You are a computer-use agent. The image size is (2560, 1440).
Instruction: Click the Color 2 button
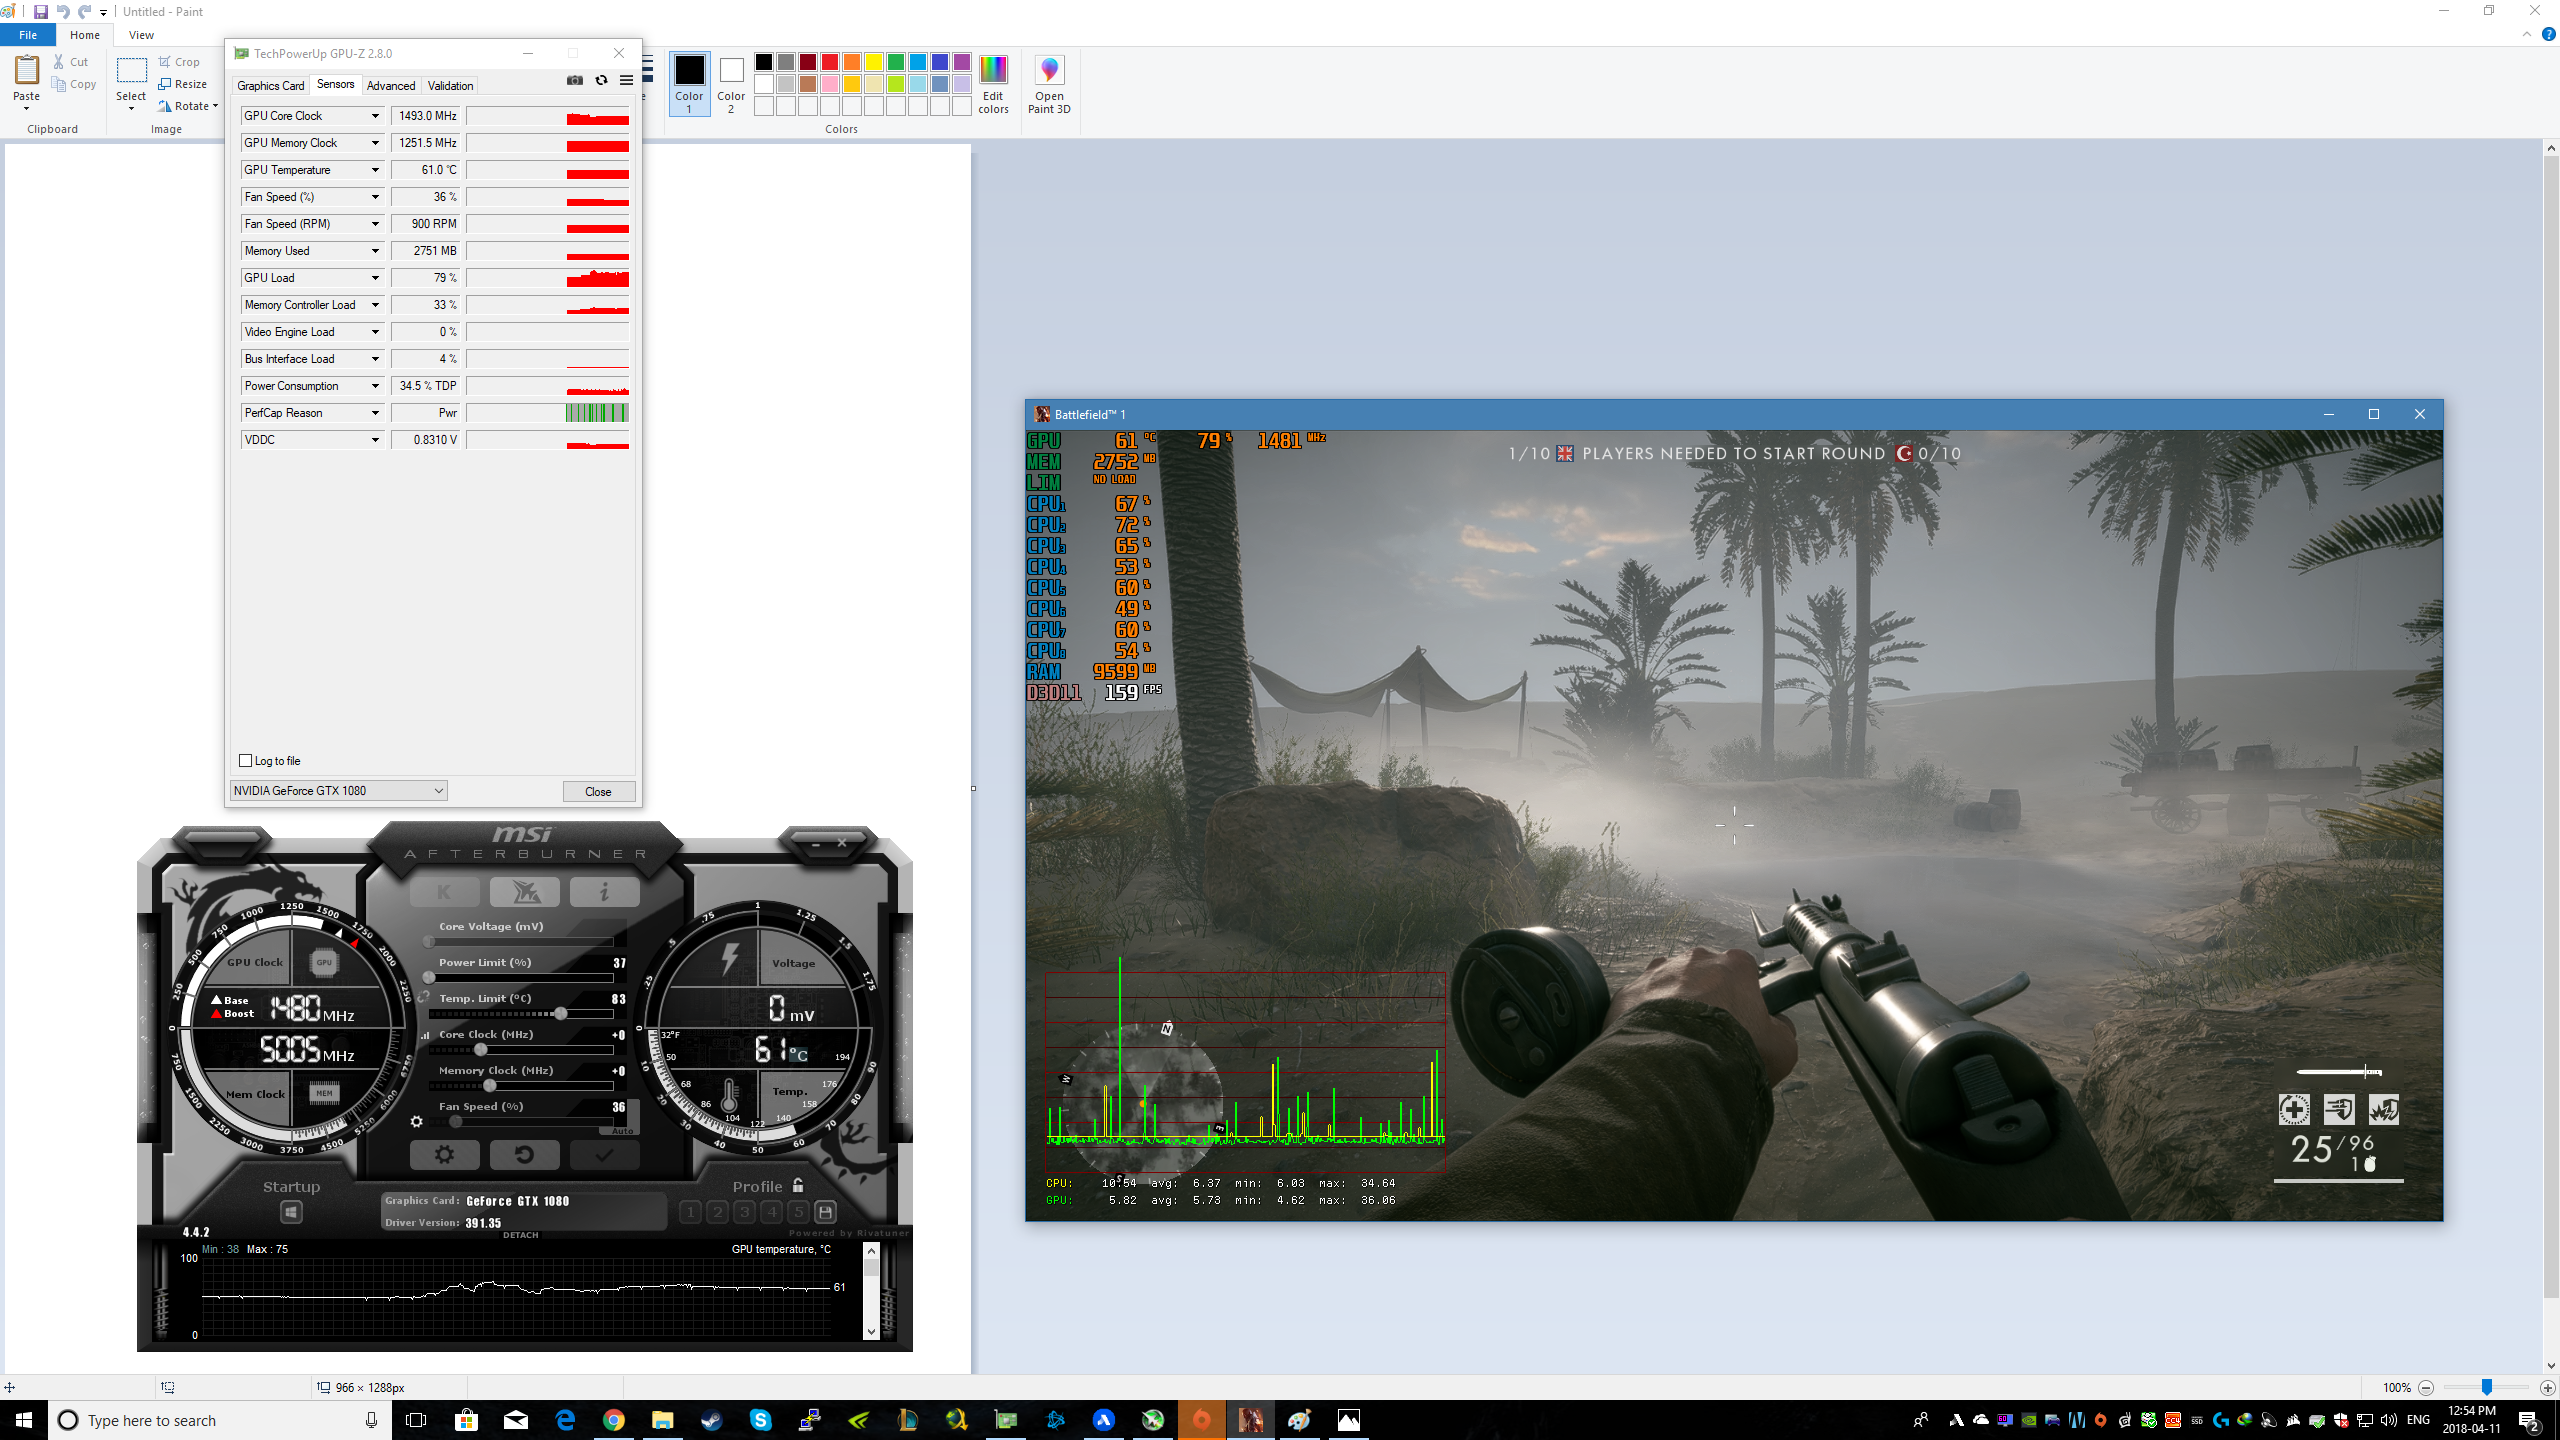[x=731, y=85]
